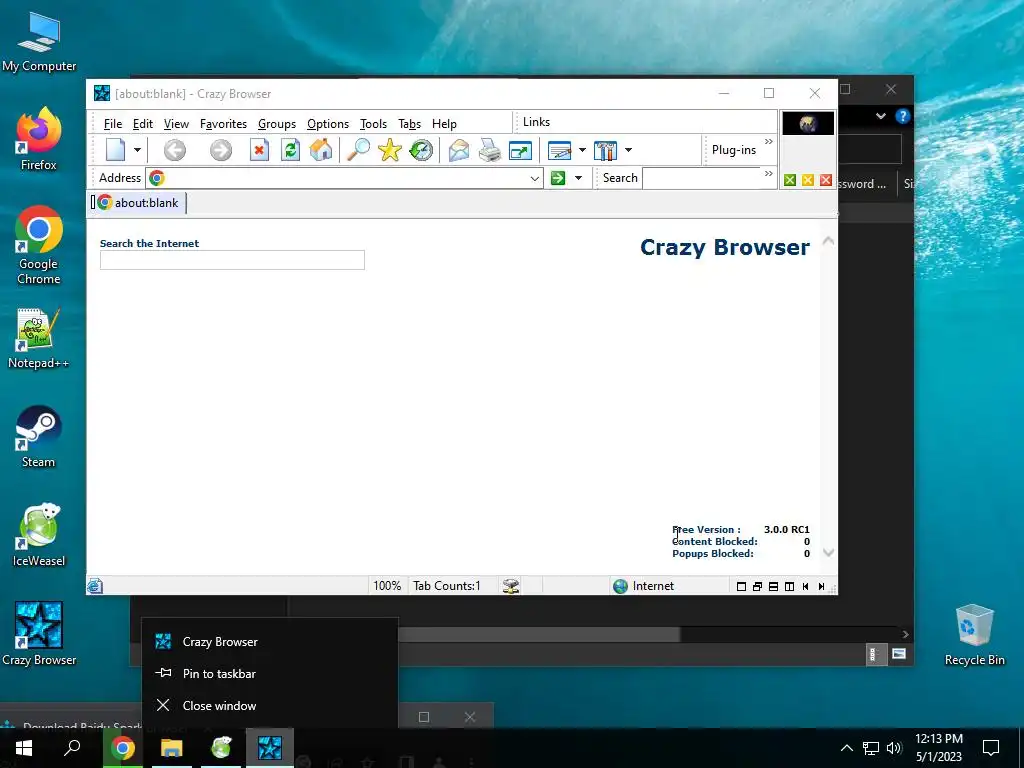Expand the Search toolbar overflow chevron
This screenshot has height=768, width=1024.
point(769,173)
